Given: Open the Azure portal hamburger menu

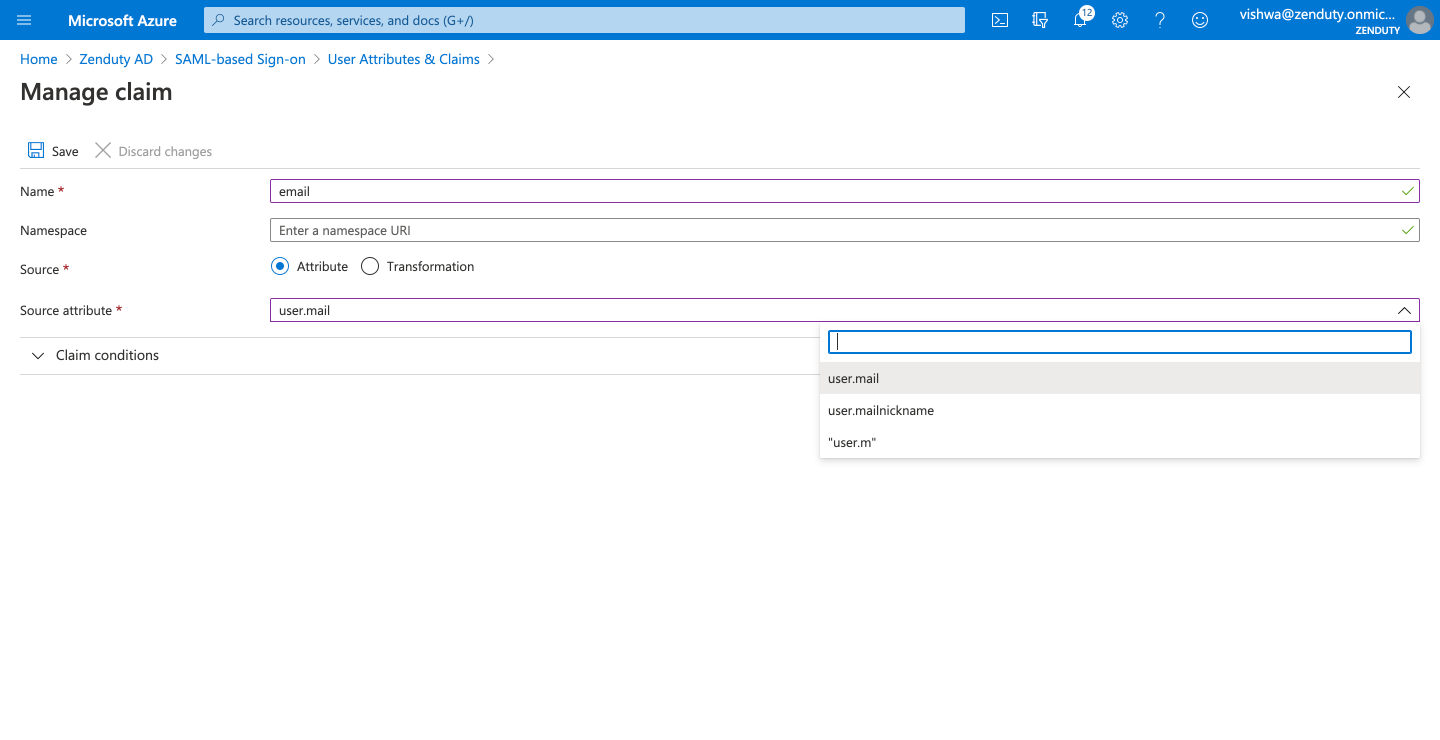Looking at the screenshot, I should [x=25, y=20].
